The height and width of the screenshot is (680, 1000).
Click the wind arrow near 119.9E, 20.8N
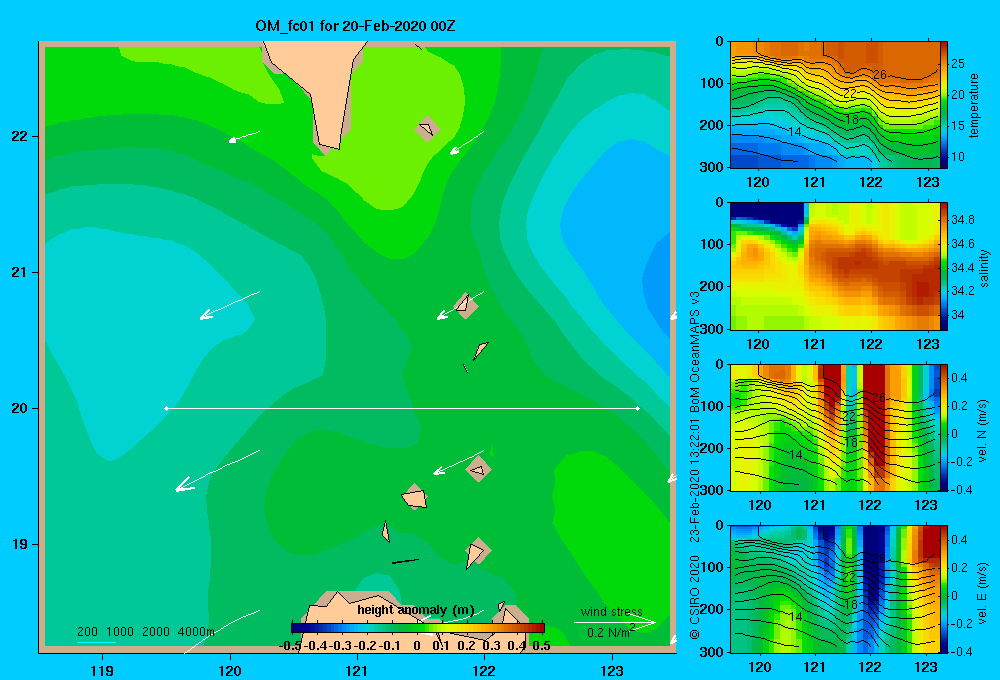230,306
